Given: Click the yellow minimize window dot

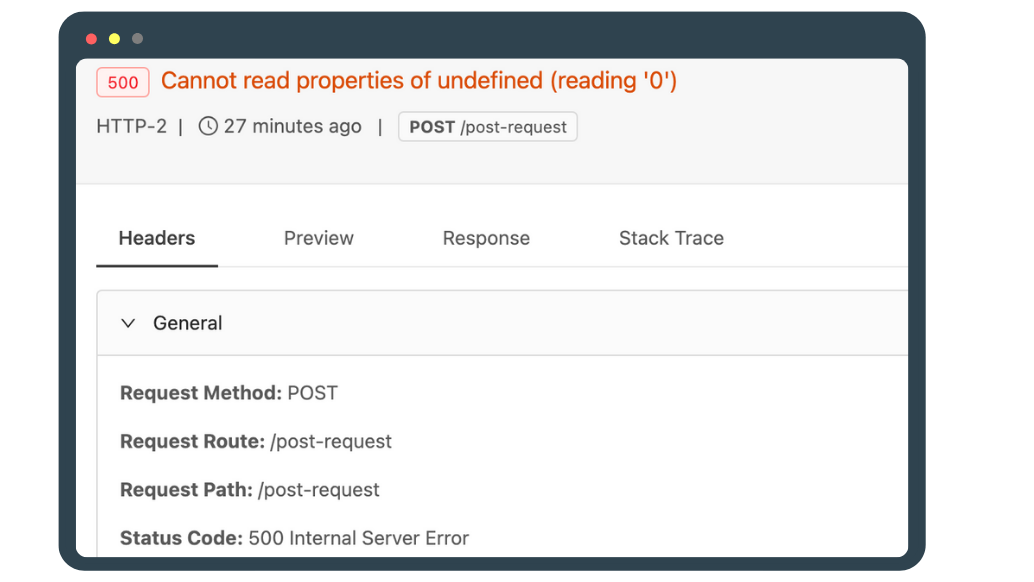Looking at the screenshot, I should tap(114, 39).
